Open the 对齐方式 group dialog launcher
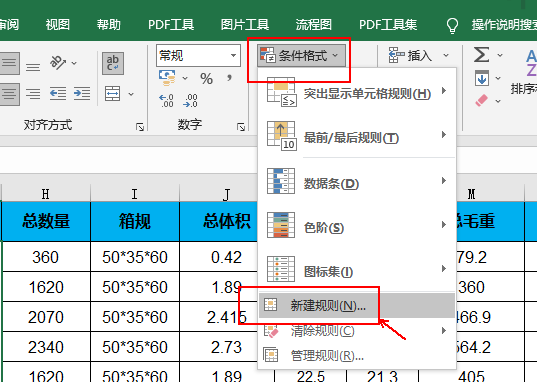Screen dimensions: 537x382 pos(140,127)
